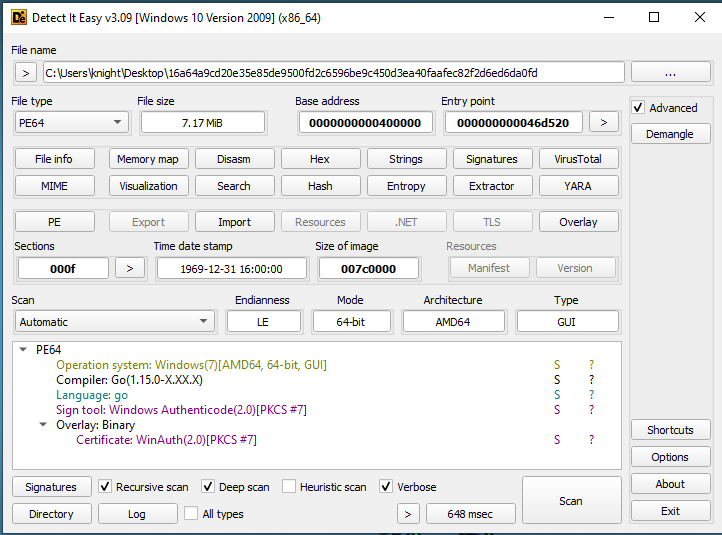Open the arrow button next to Entry point
Viewport: 722px width, 535px height.
click(604, 122)
